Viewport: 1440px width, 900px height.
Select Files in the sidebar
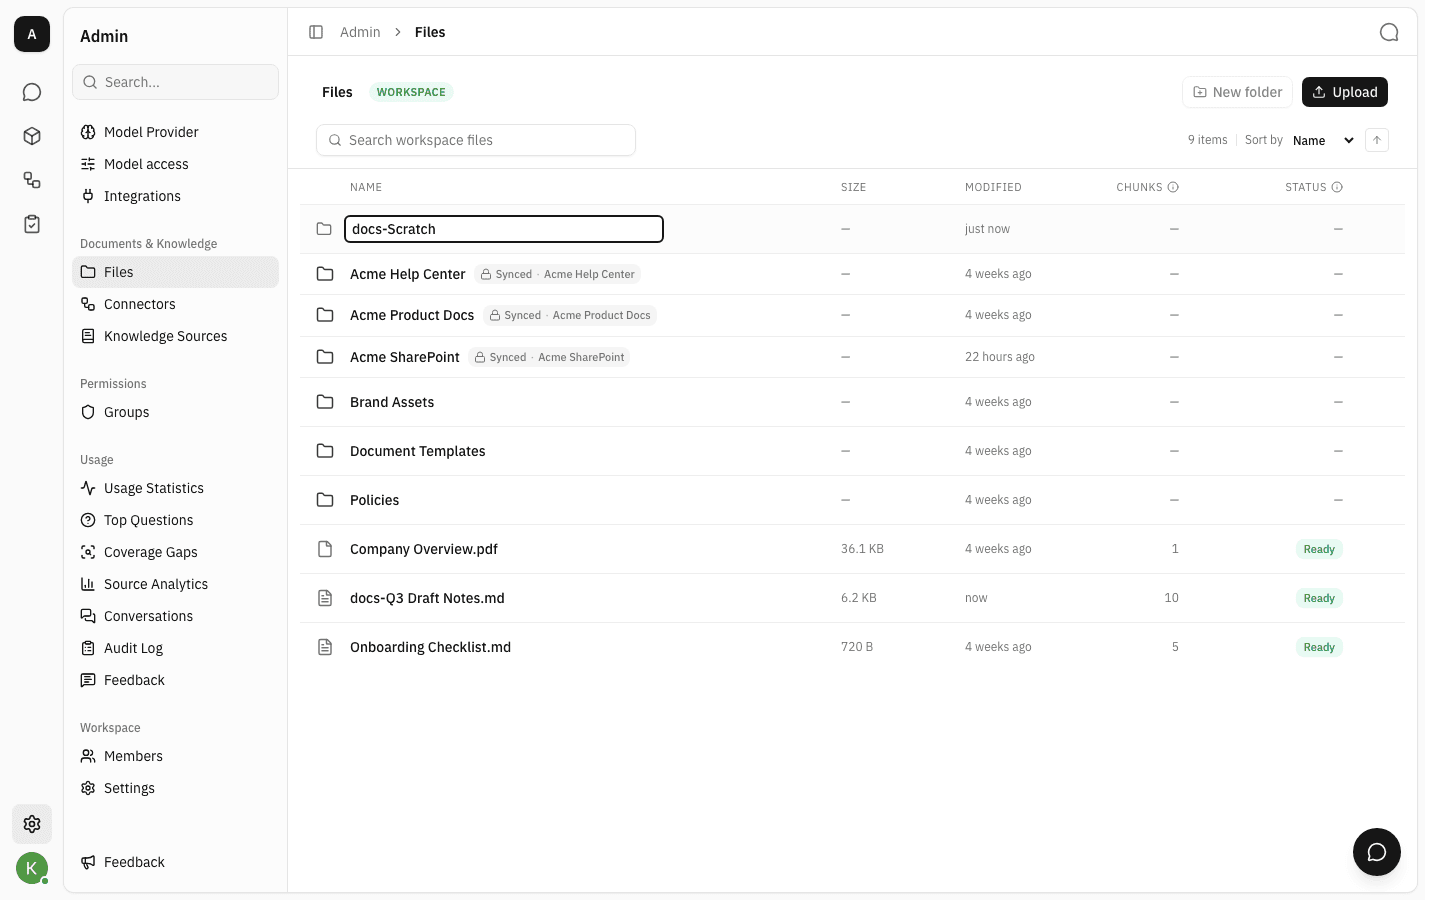point(175,272)
